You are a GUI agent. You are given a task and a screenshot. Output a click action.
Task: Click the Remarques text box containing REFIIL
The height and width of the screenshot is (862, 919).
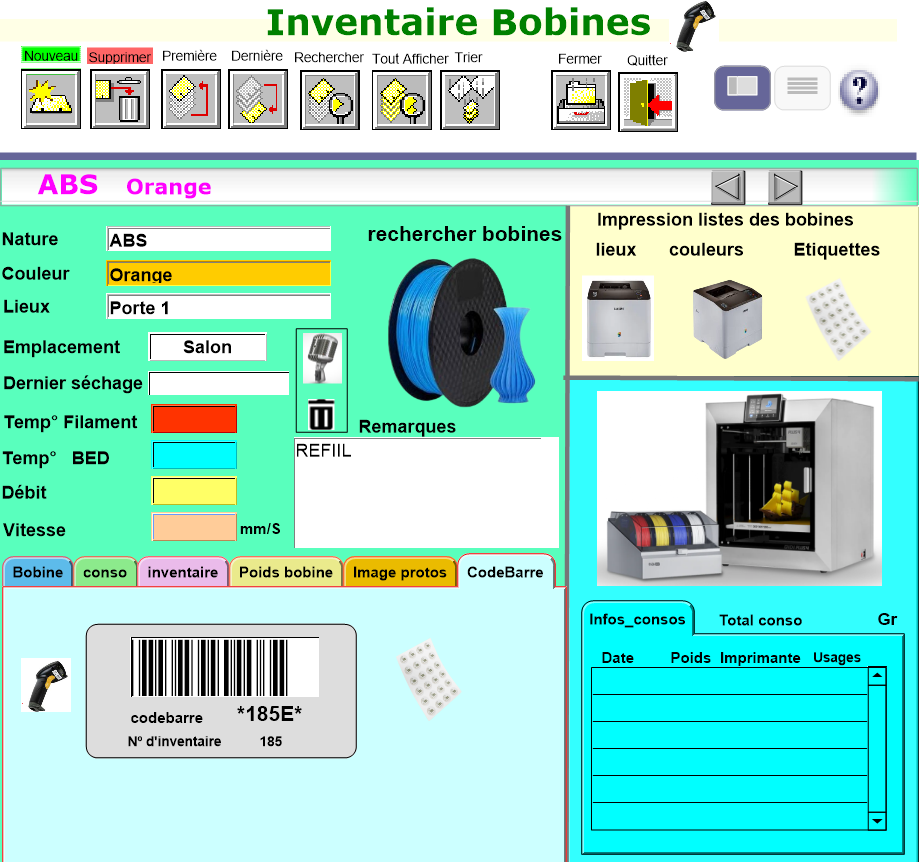pos(426,493)
